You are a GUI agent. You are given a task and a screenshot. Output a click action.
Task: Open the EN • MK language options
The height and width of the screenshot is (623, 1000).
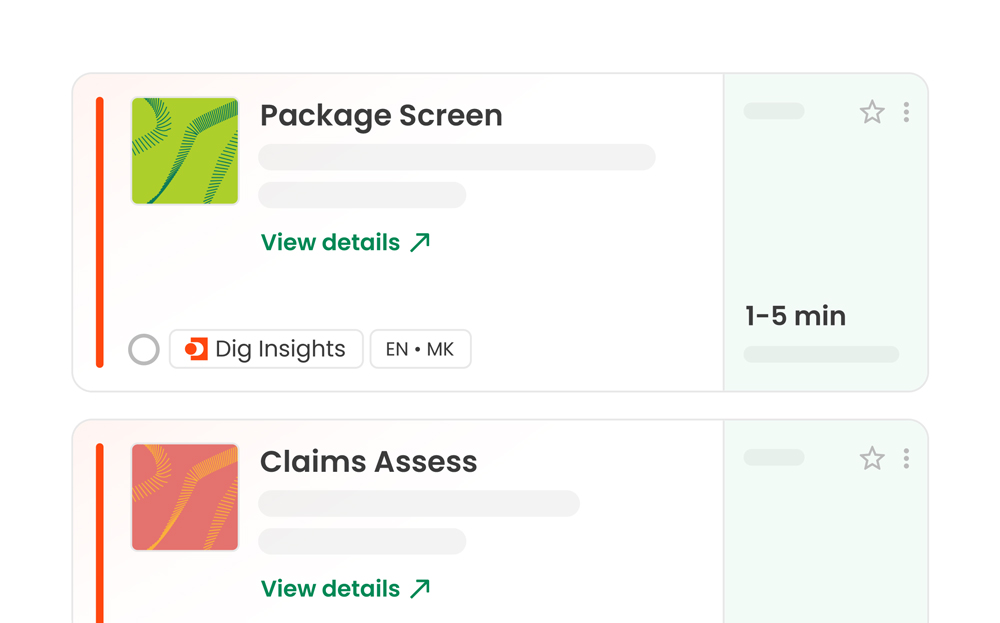click(420, 348)
